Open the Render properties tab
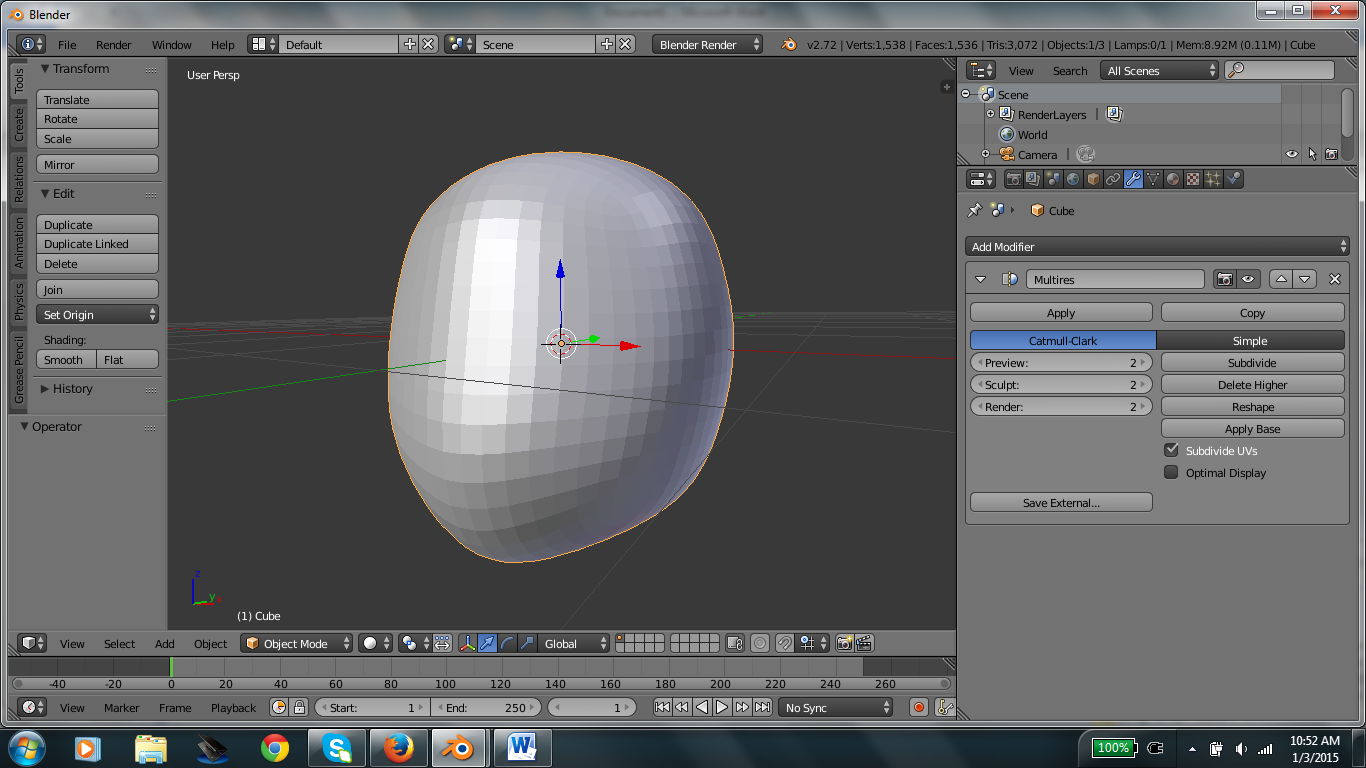Image resolution: width=1366 pixels, height=768 pixels. point(1014,178)
